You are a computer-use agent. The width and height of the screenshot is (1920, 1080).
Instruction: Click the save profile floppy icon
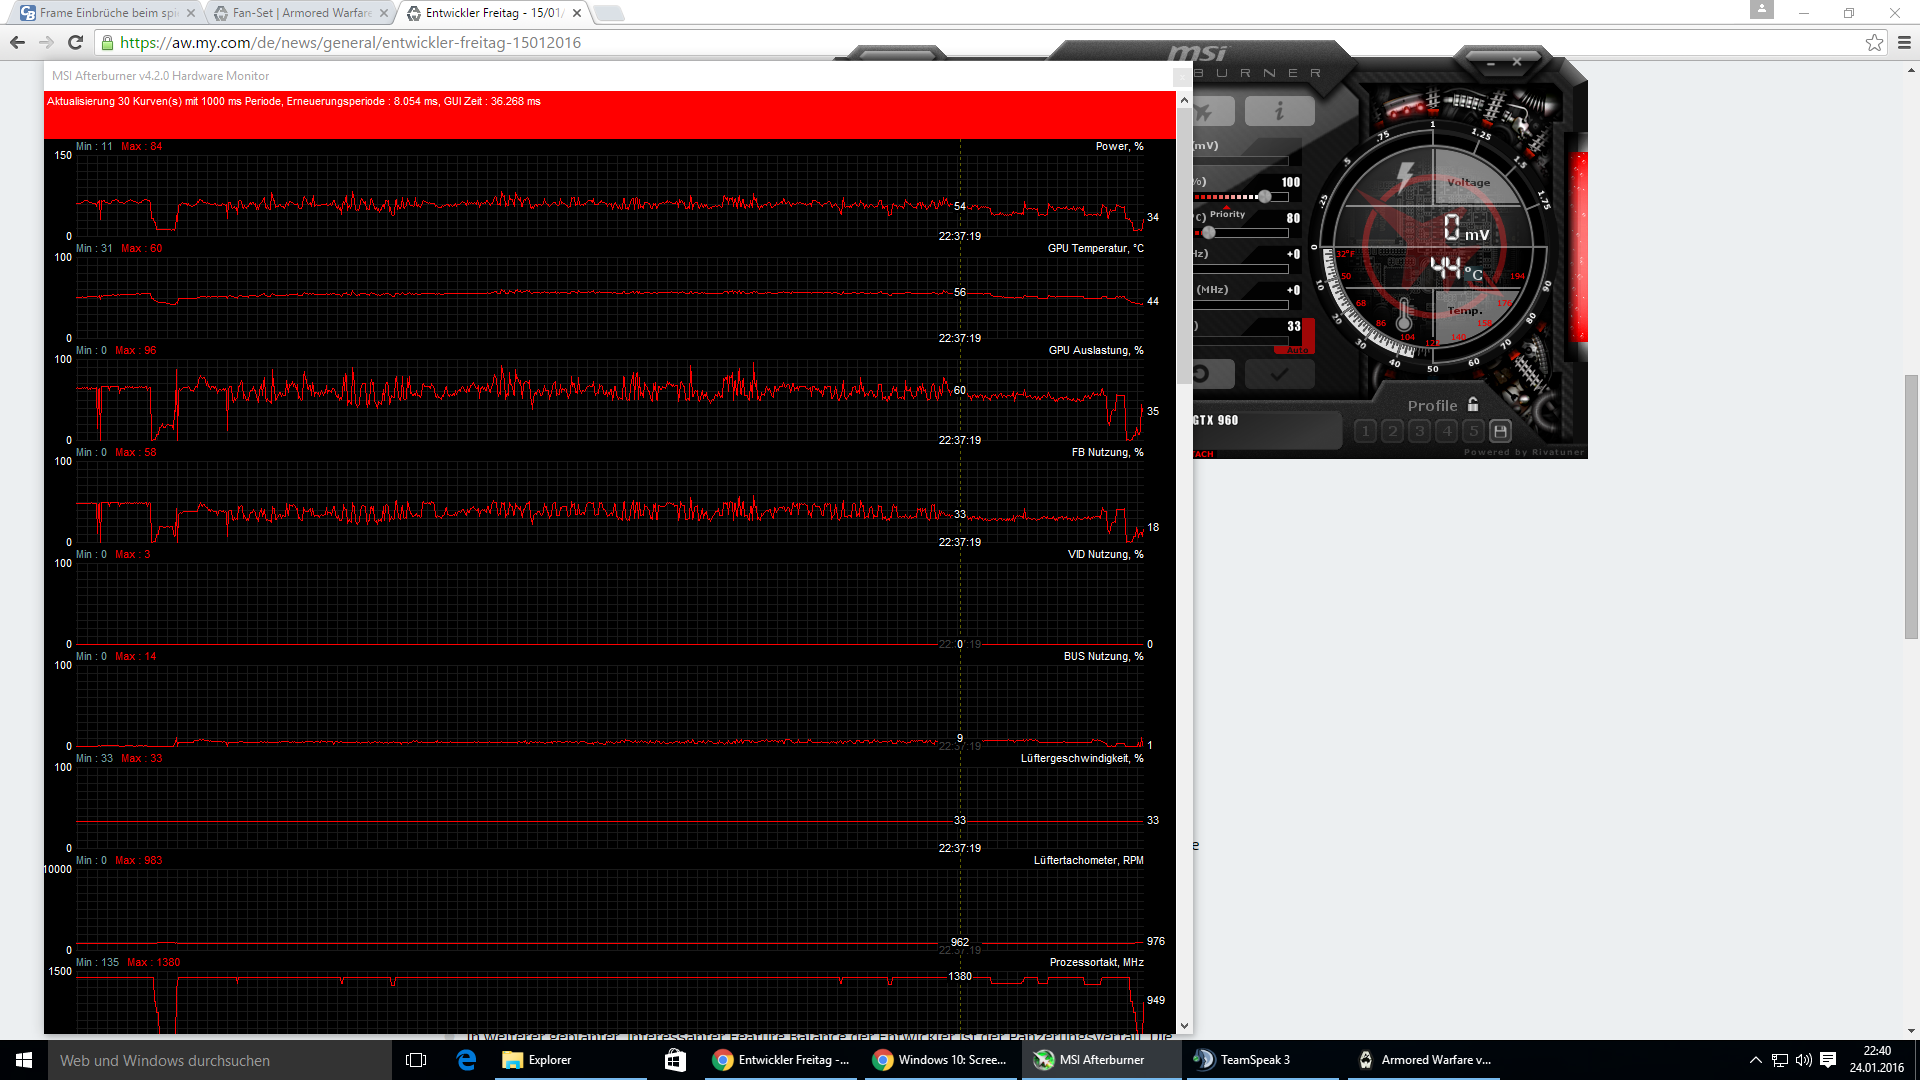click(x=1500, y=431)
